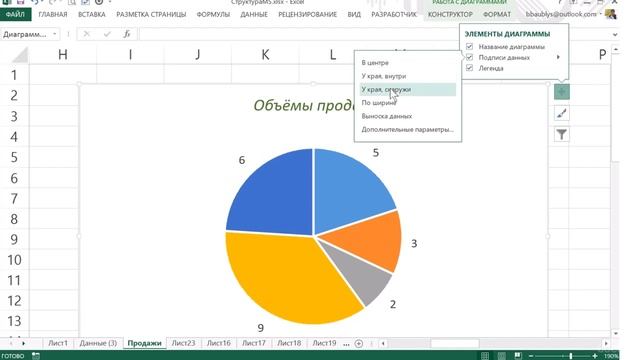Click the user account avatar picture

pos(611,14)
